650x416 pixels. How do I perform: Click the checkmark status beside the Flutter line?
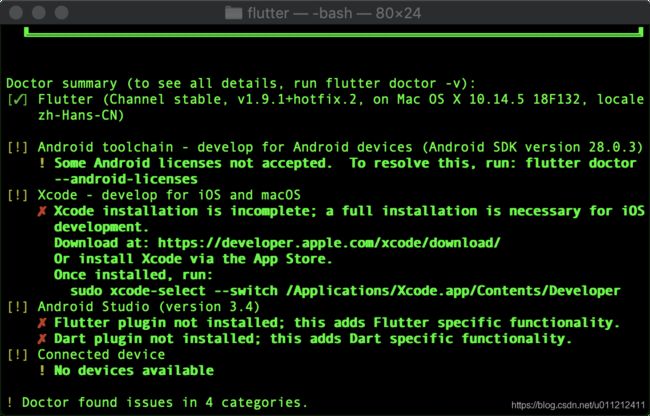[17, 100]
